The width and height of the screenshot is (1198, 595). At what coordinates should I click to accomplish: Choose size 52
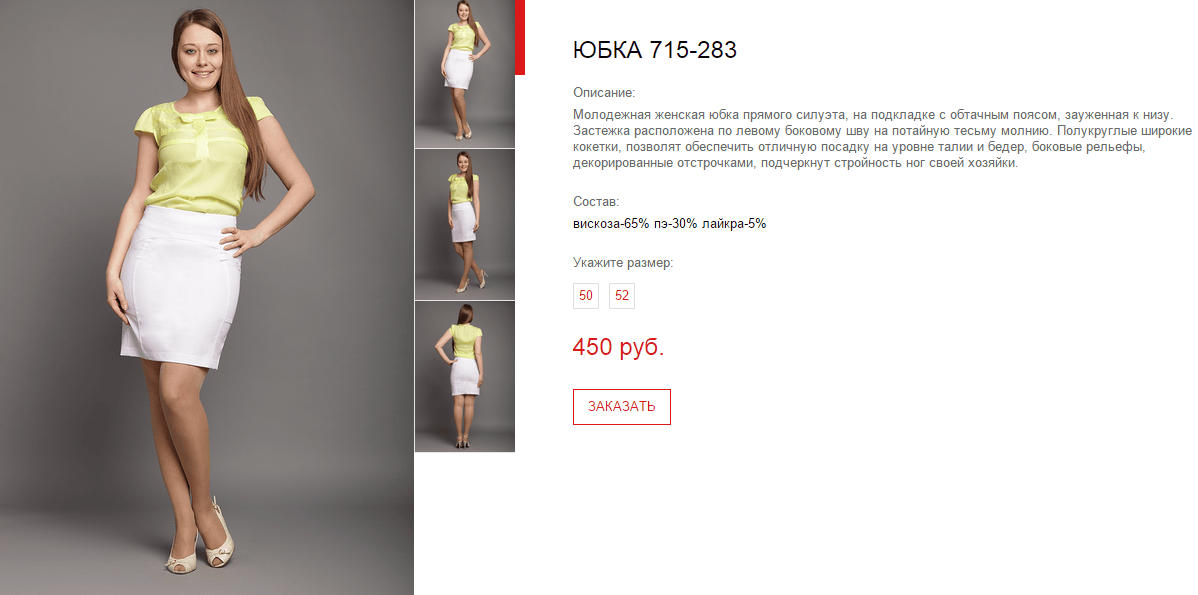622,296
